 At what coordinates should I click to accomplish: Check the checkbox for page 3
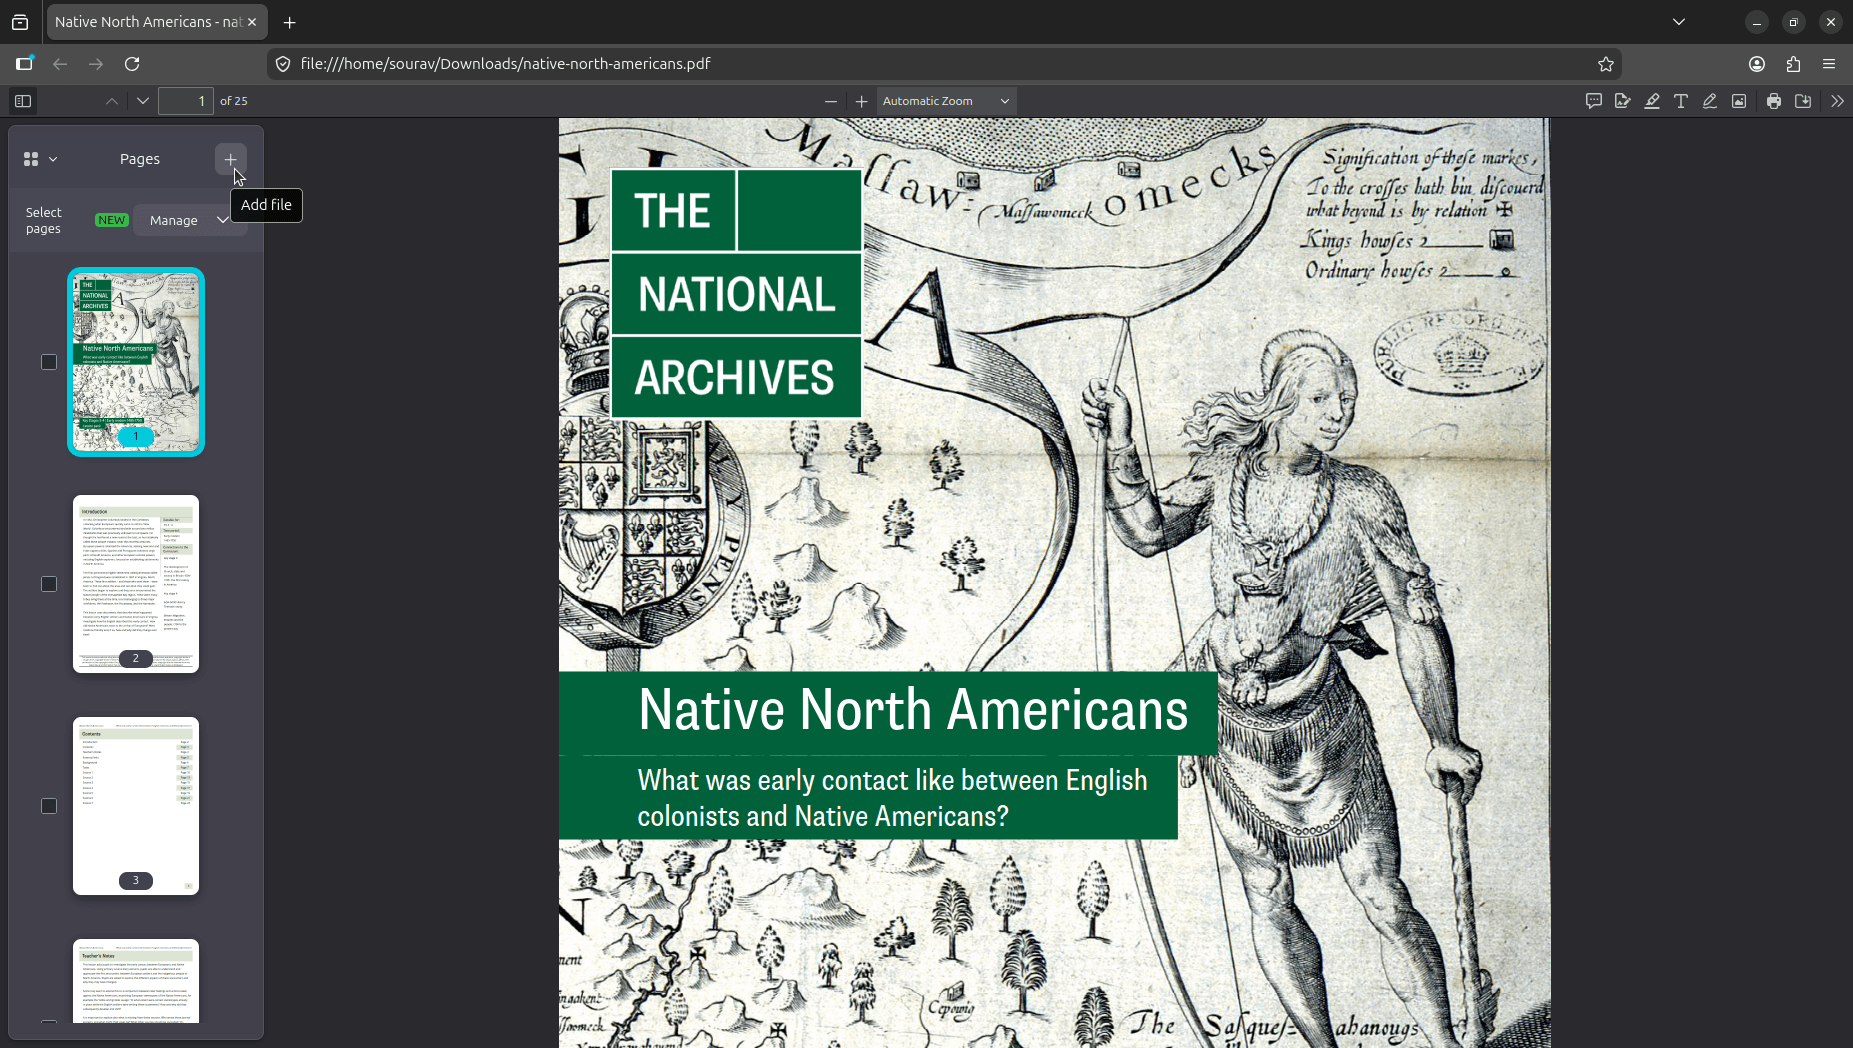coord(49,806)
